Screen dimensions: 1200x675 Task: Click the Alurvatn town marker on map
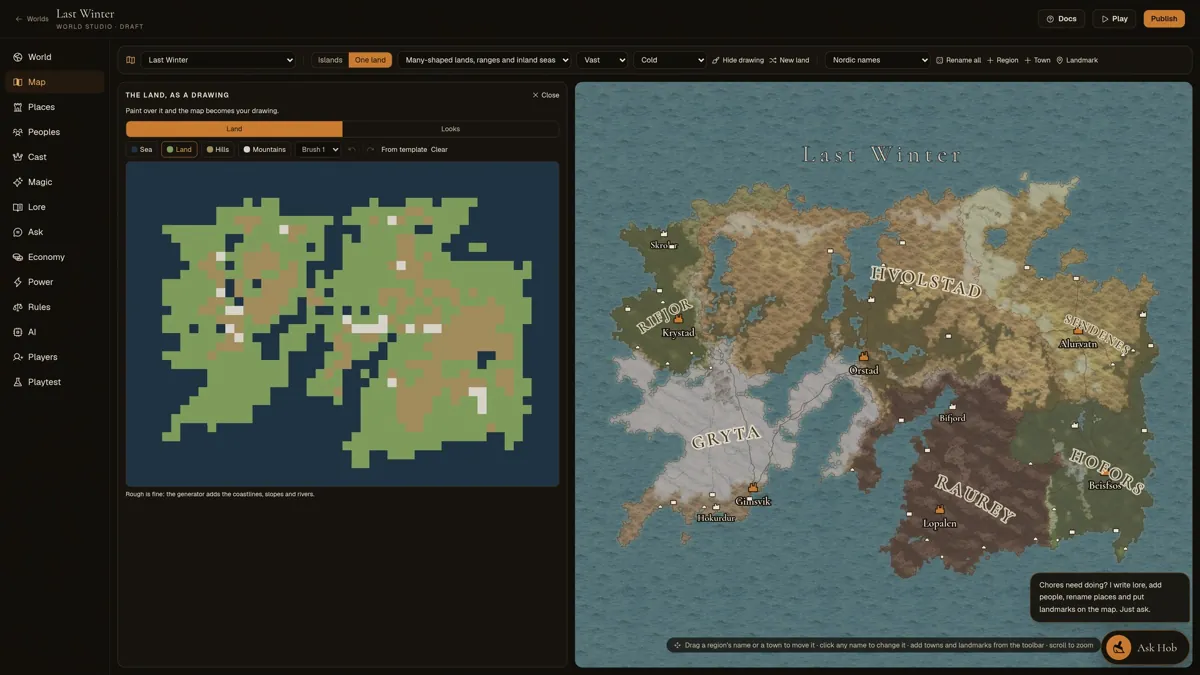tap(1078, 330)
